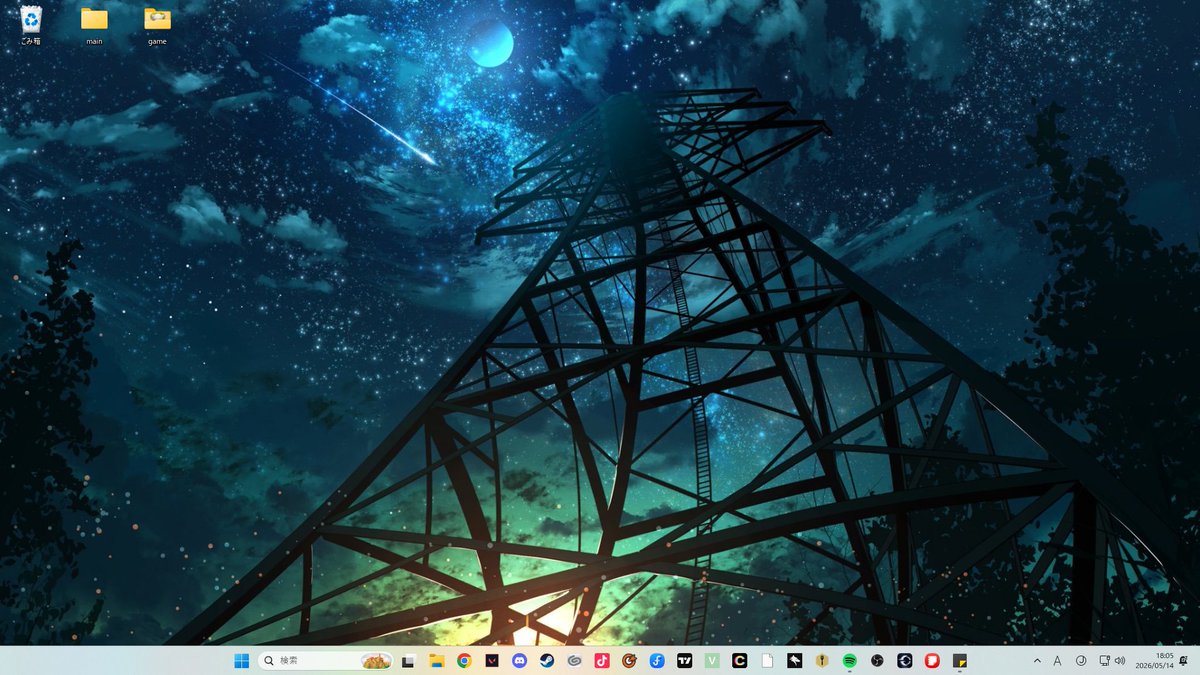Open the network settings tray icon
Viewport: 1200px width, 675px height.
click(x=1104, y=661)
